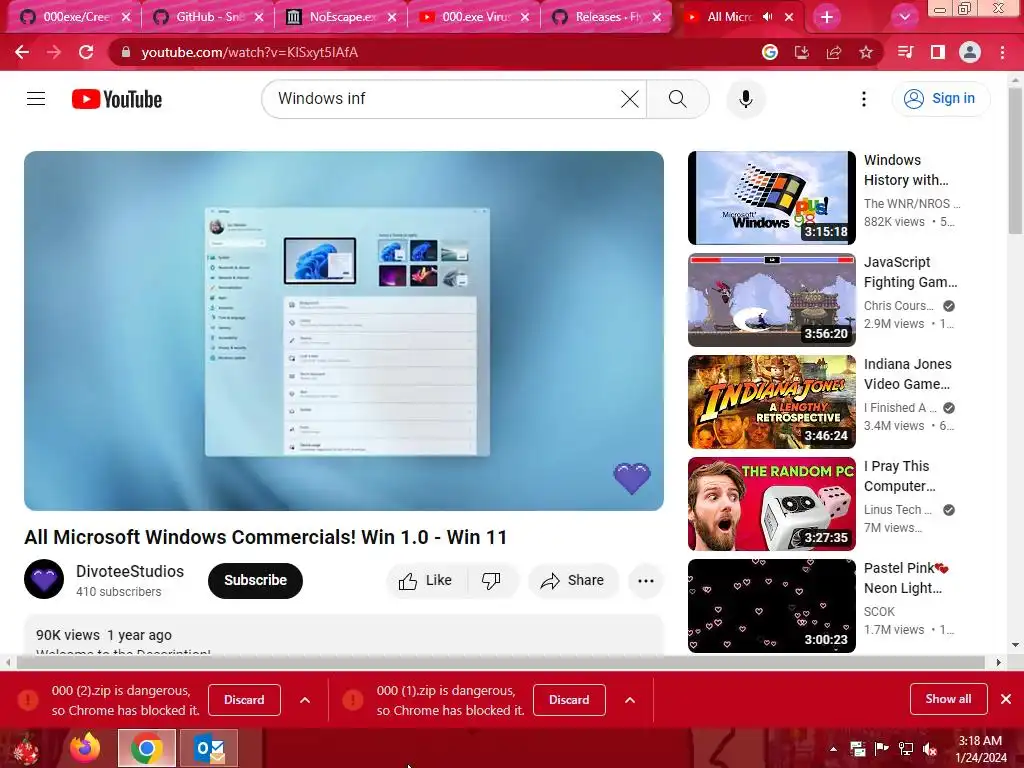Open The Random PC thumbnail
Screen dimensions: 1024x768
(771, 504)
